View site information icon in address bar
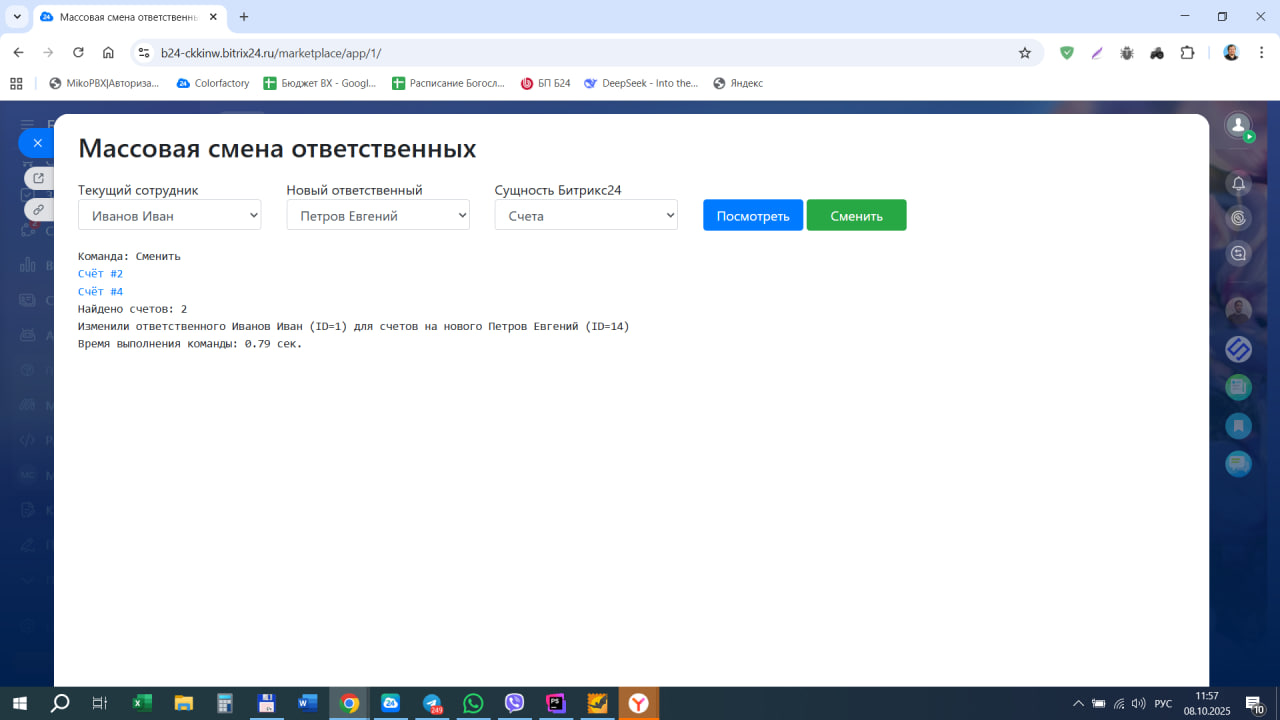This screenshot has width=1280, height=720. pos(143,53)
